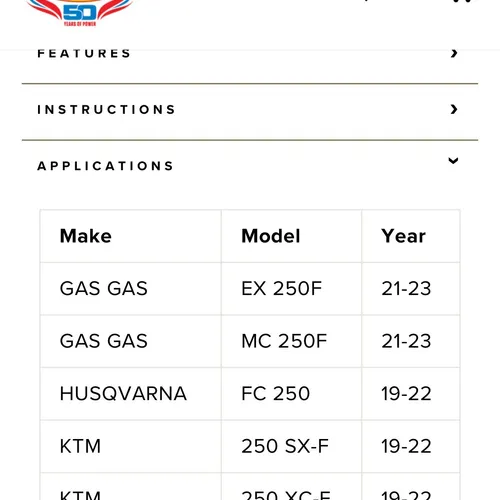Viewport: 500px width, 500px height.
Task: Open the Features heading
Action: [x=84, y=53]
